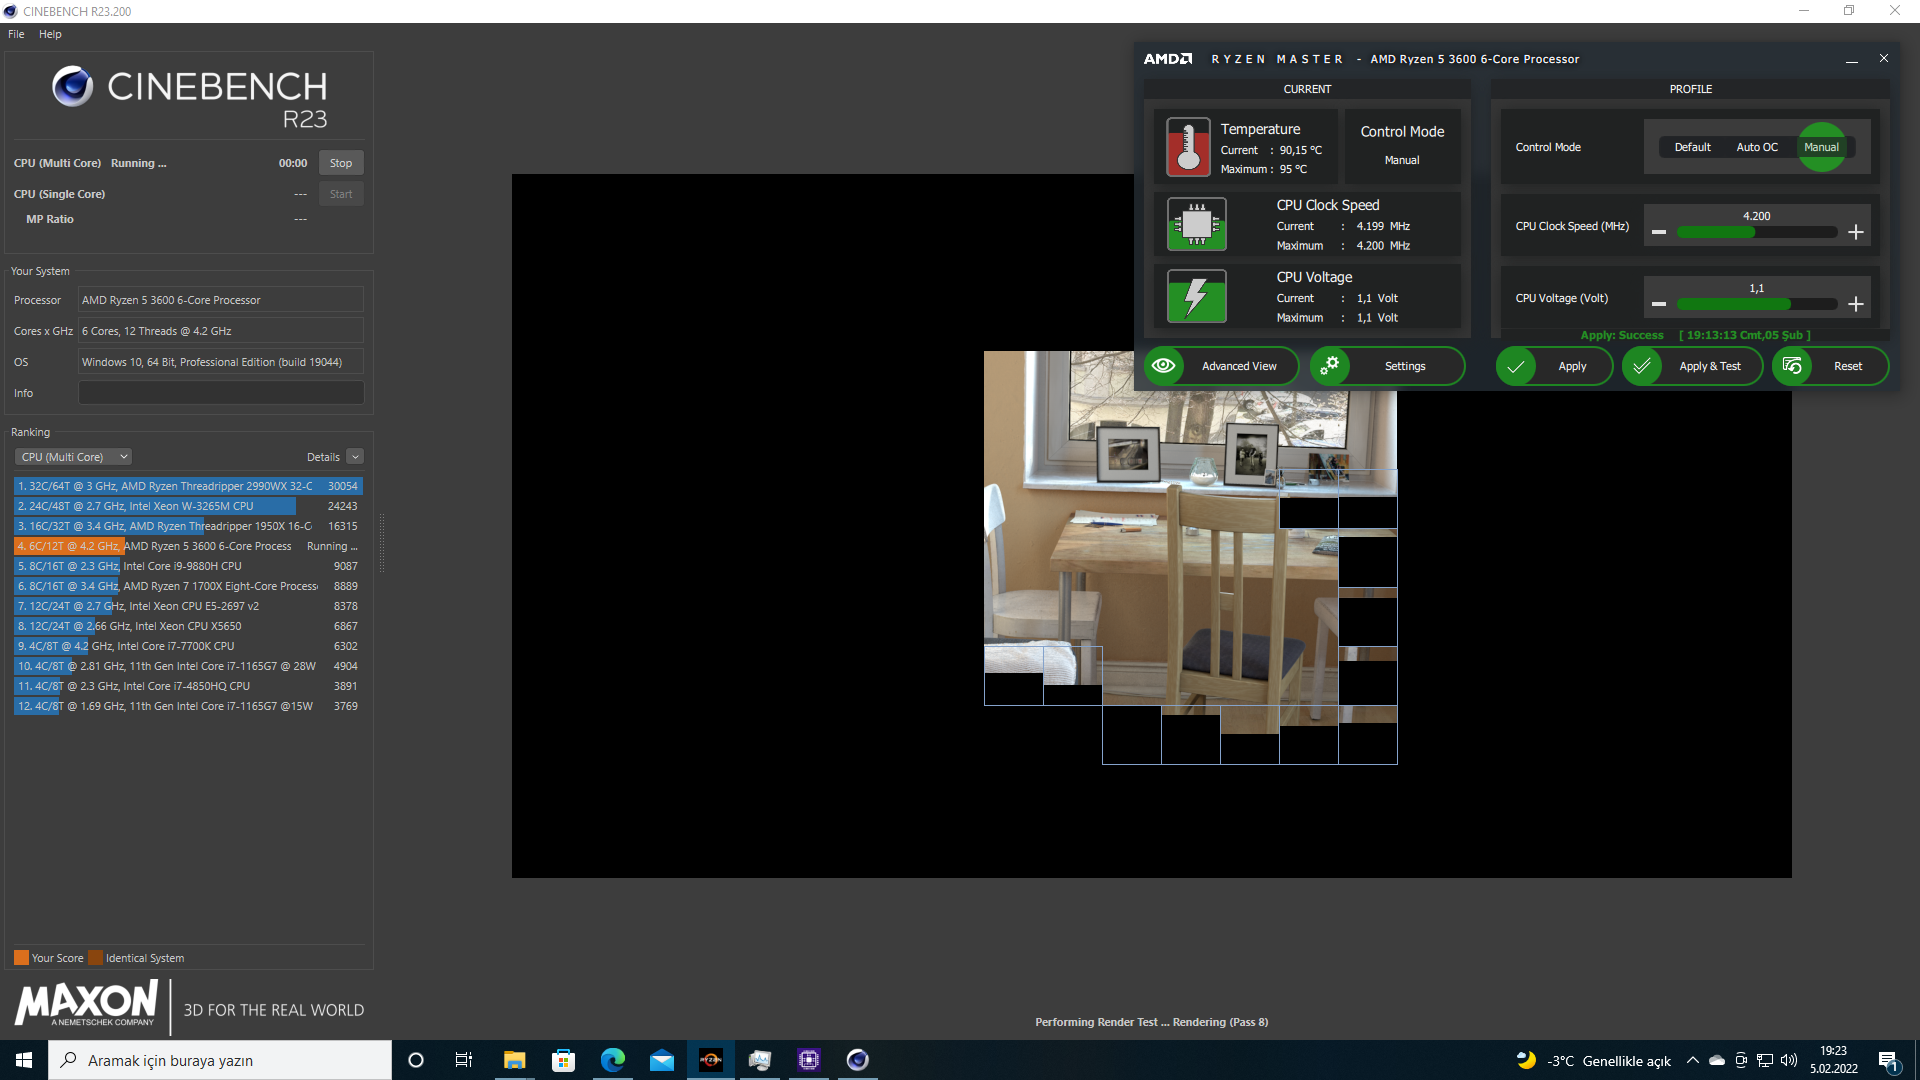
Task: Minimize the Ryzen Master window
Action: [1852, 59]
